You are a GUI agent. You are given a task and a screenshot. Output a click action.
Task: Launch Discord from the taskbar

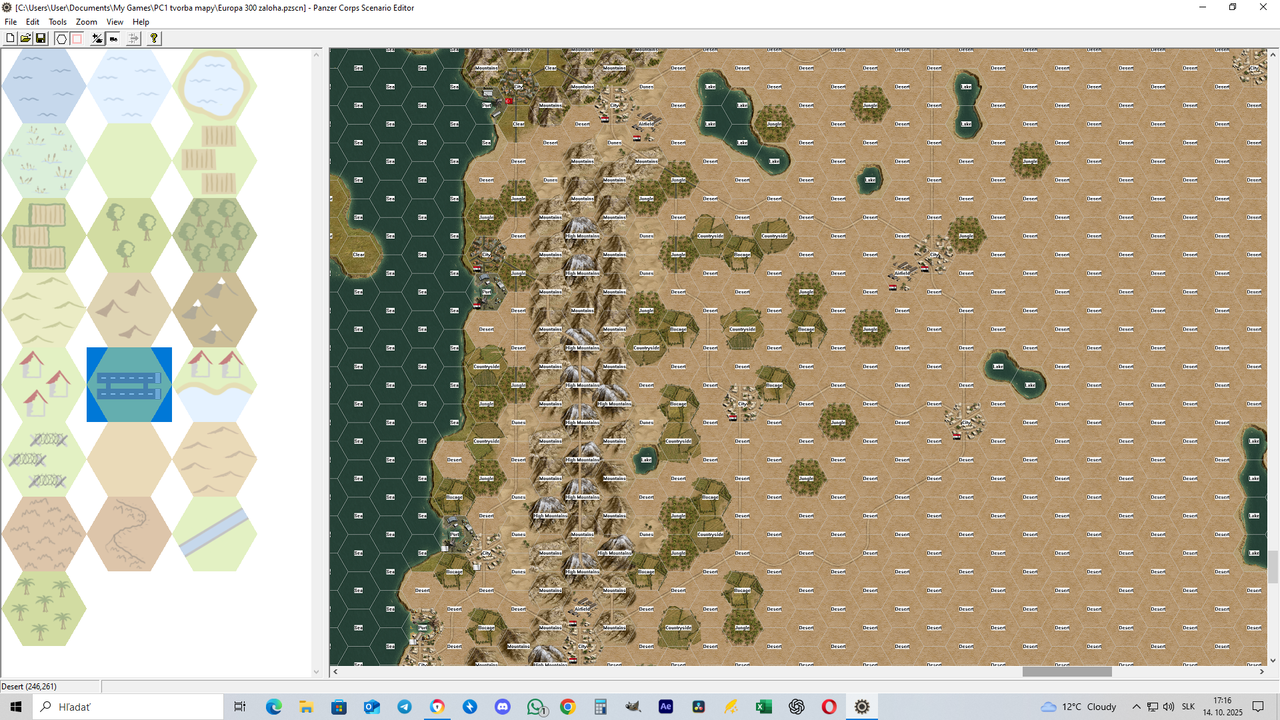point(502,707)
